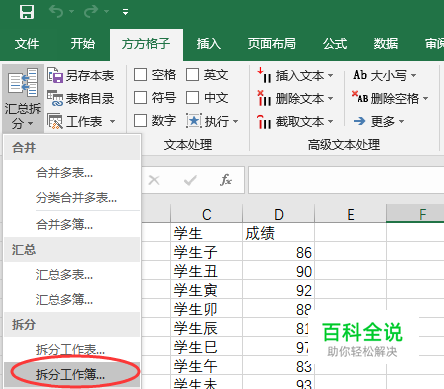Expand the 插入文本 dropdown arrow
444x389 pixels.
point(330,76)
